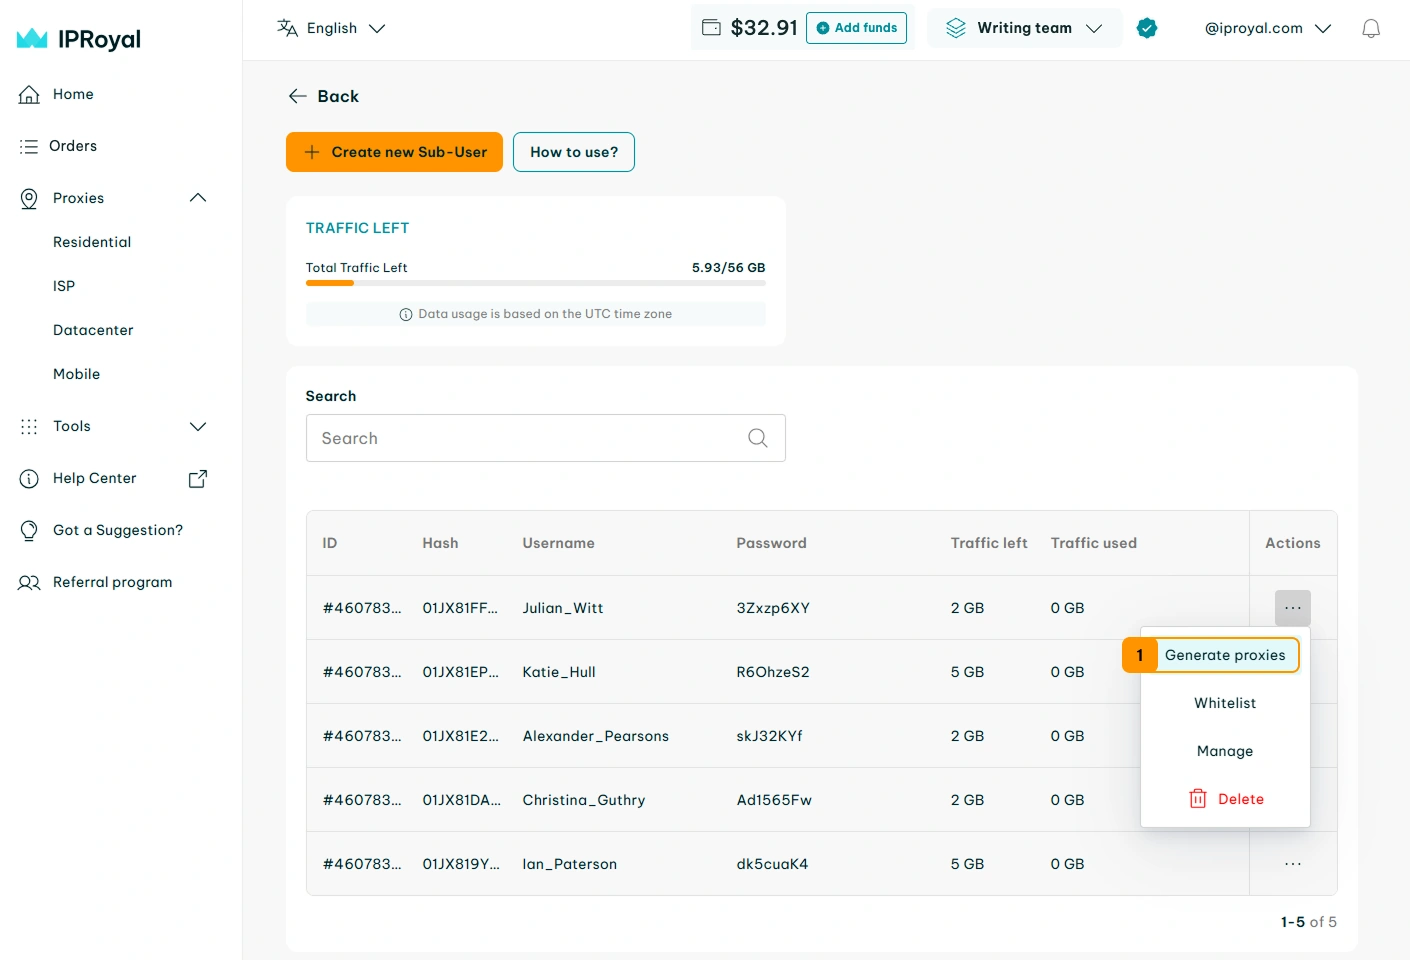The height and width of the screenshot is (960, 1410).
Task: Open Home from the sidebar
Action: tap(73, 94)
